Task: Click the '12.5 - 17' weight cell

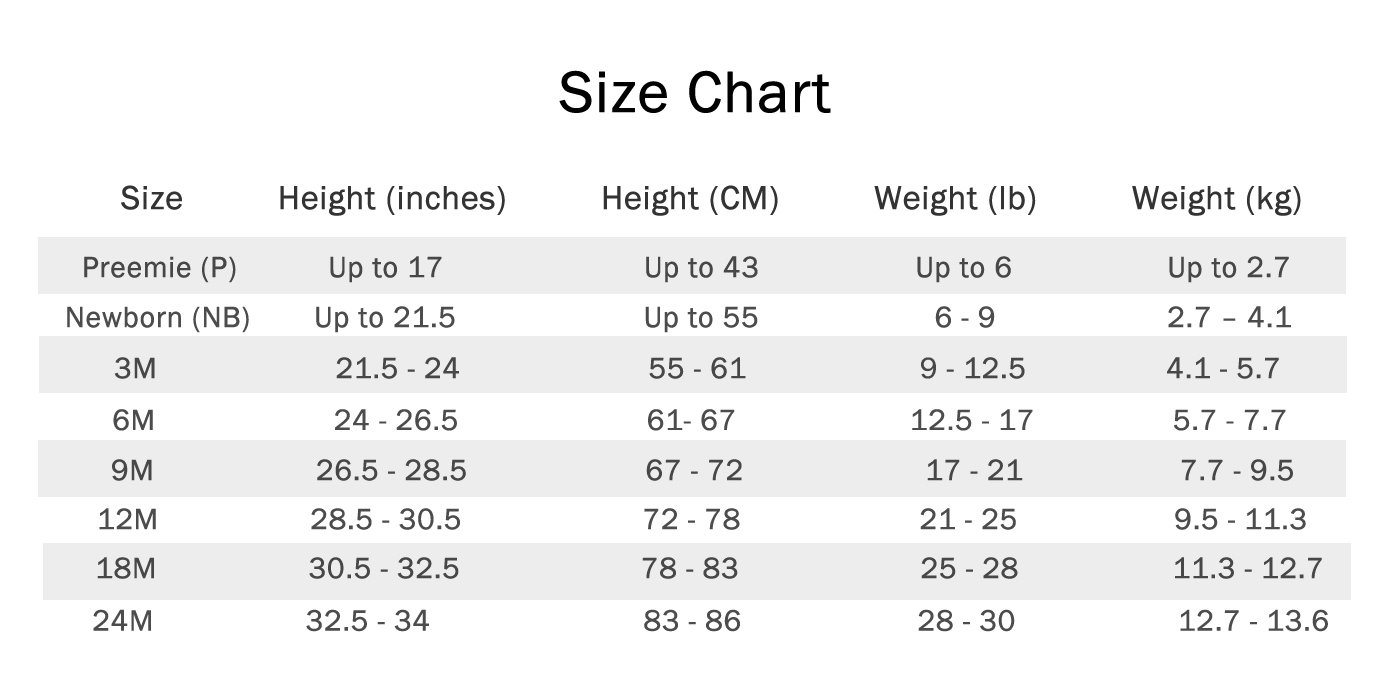Action: pos(972,420)
